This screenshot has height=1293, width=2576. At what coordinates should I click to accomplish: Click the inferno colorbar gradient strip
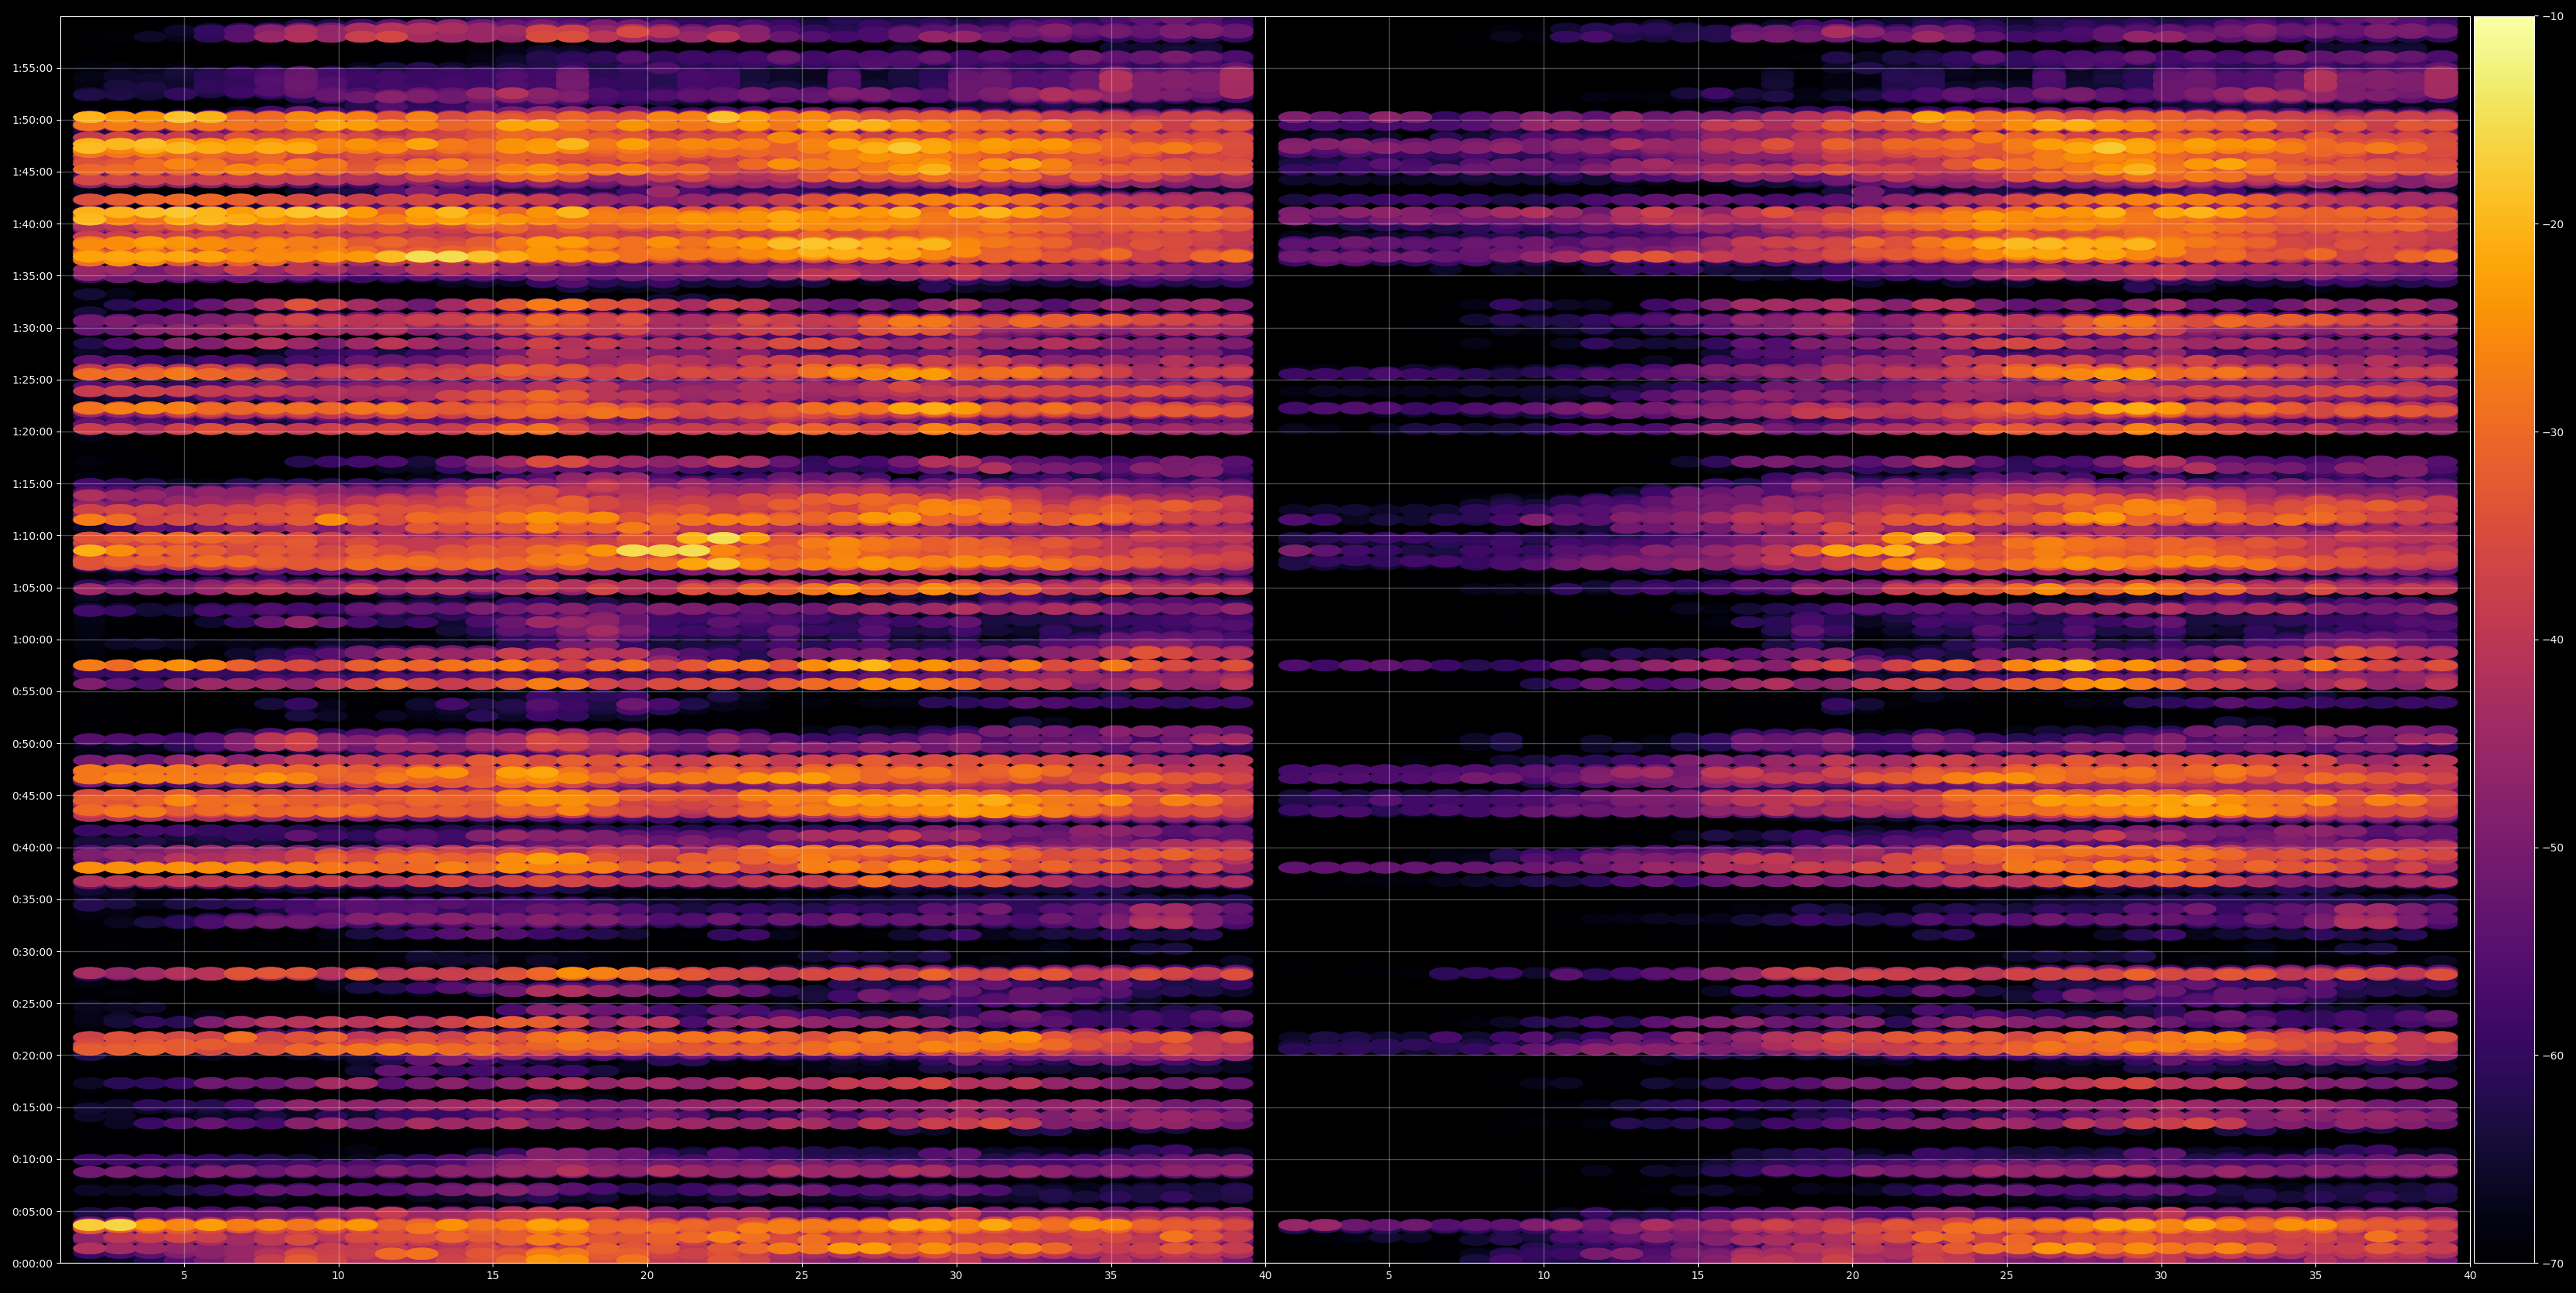point(2504,640)
